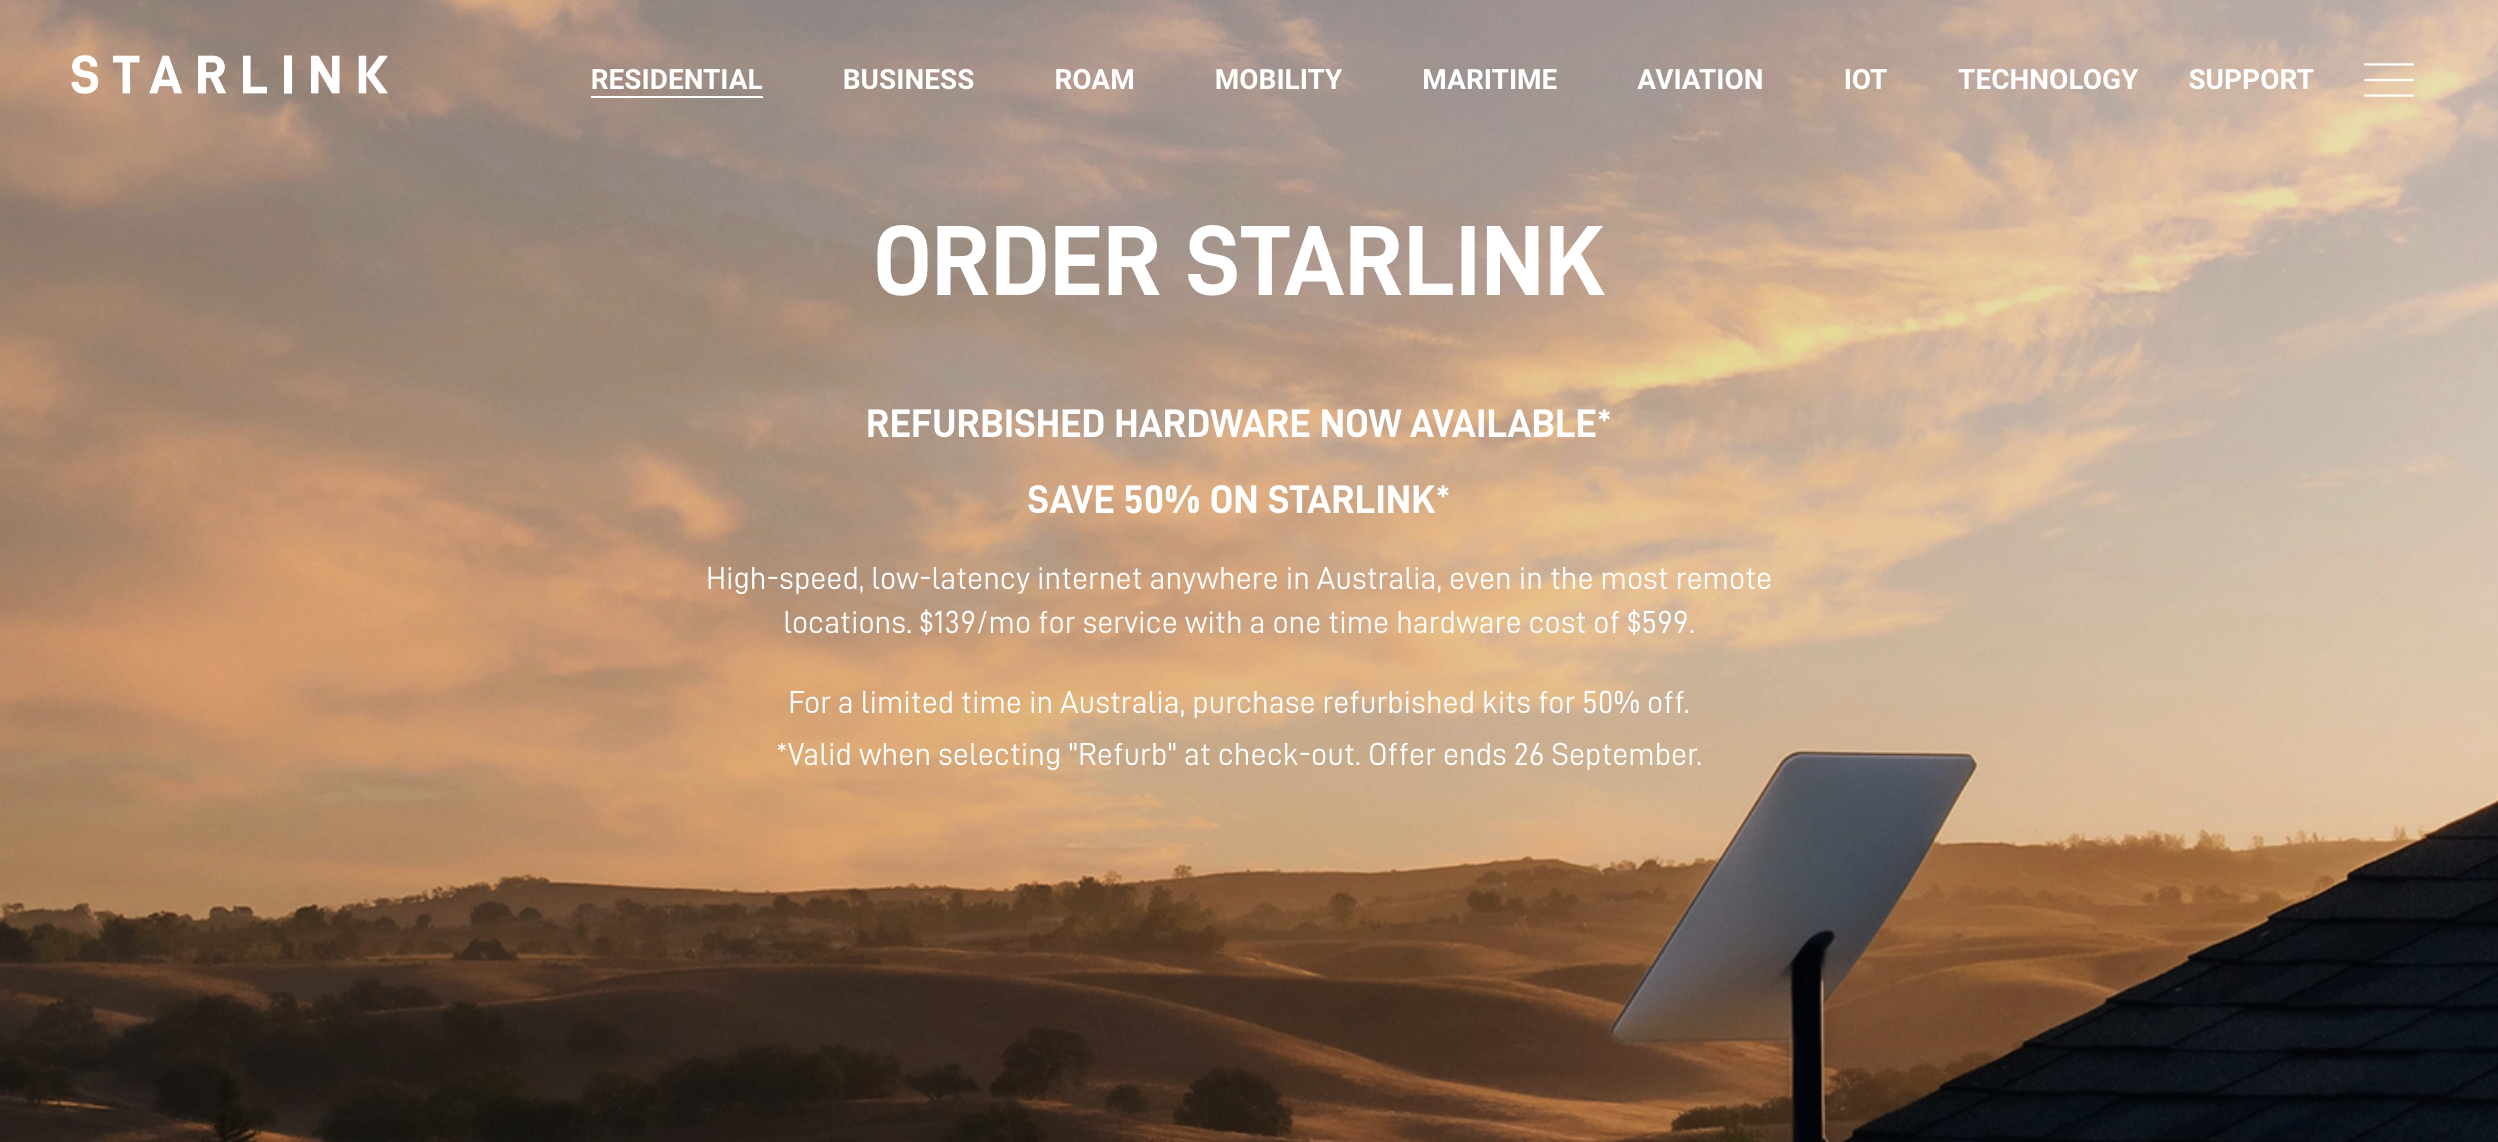Click the offer ends 26 September footnote
The height and width of the screenshot is (1142, 2498).
click(x=1238, y=754)
